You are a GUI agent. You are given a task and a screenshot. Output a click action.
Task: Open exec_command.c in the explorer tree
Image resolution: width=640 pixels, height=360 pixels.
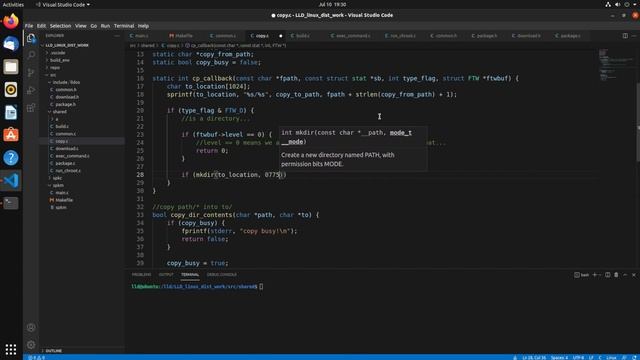pos(82,156)
